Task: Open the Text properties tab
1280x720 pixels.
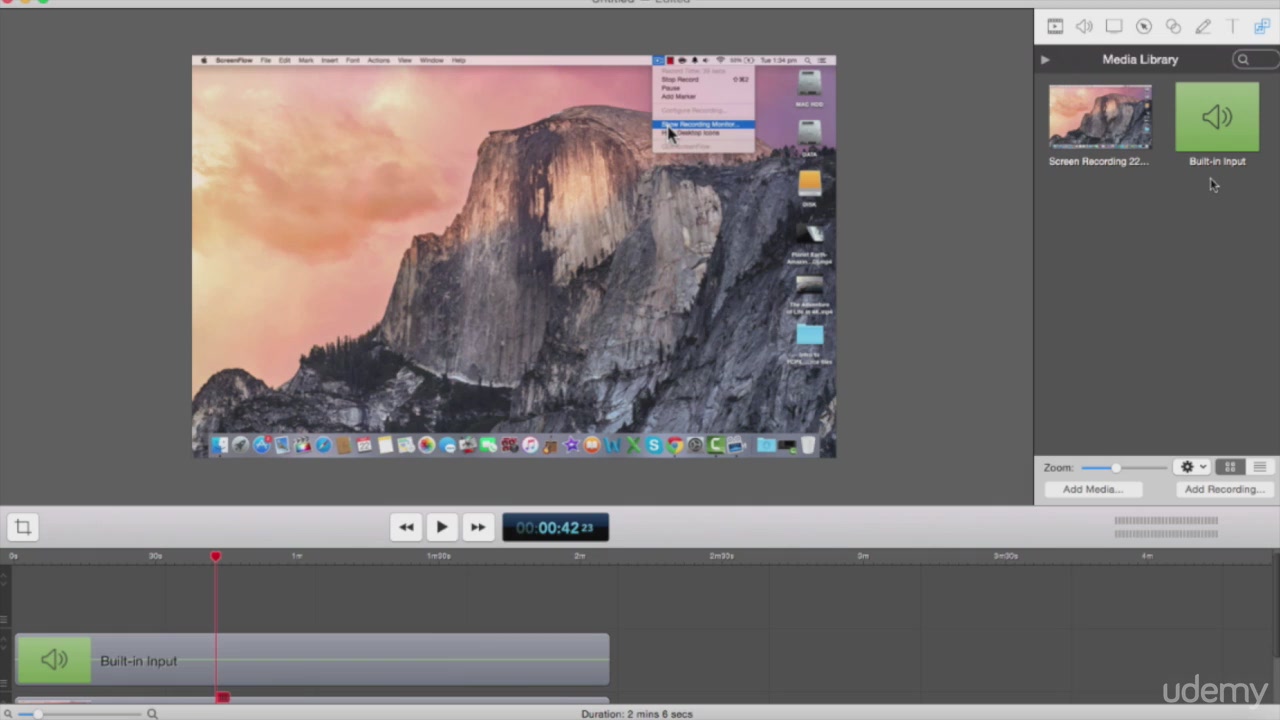Action: [1232, 27]
